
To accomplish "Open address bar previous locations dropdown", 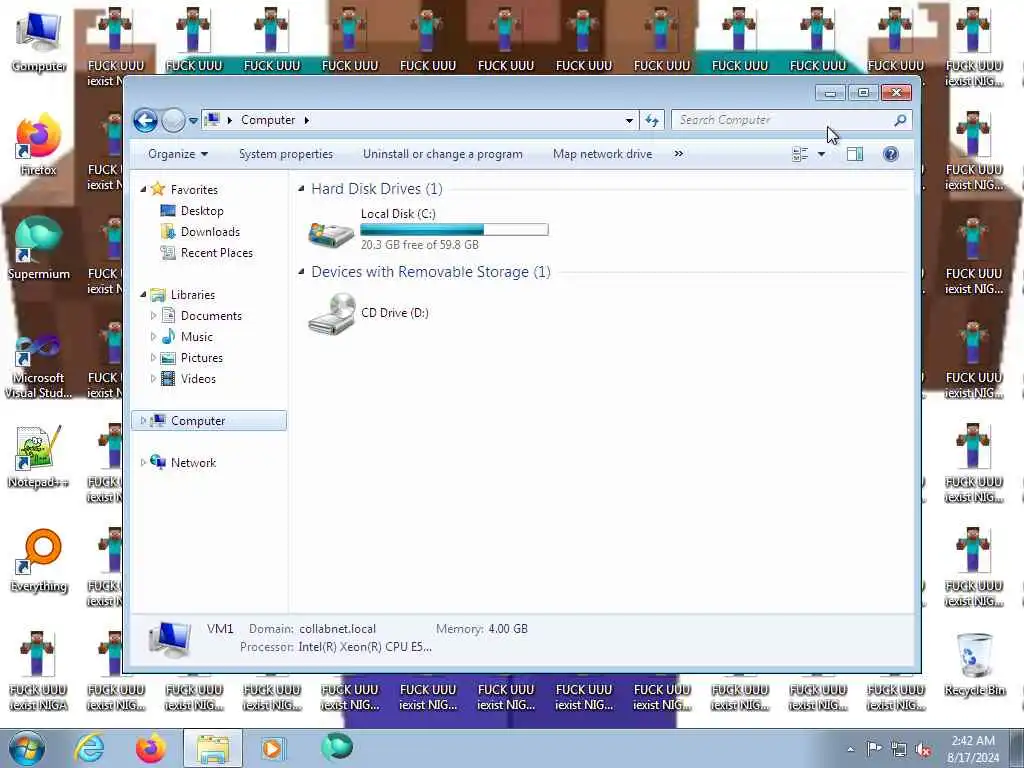I will 629,120.
